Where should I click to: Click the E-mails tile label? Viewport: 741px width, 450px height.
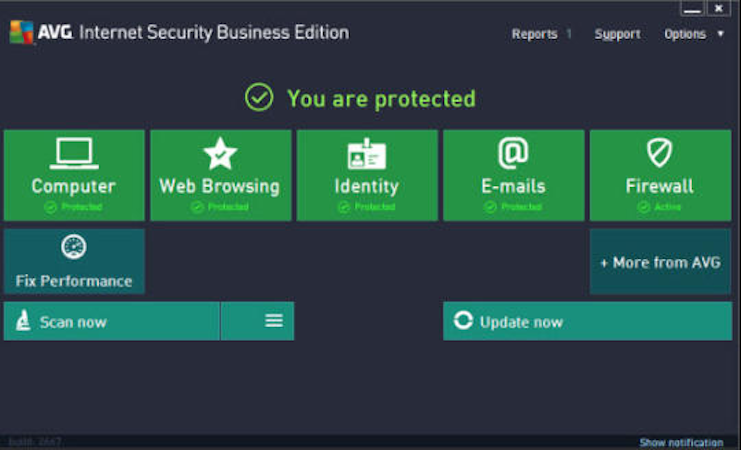pos(513,186)
